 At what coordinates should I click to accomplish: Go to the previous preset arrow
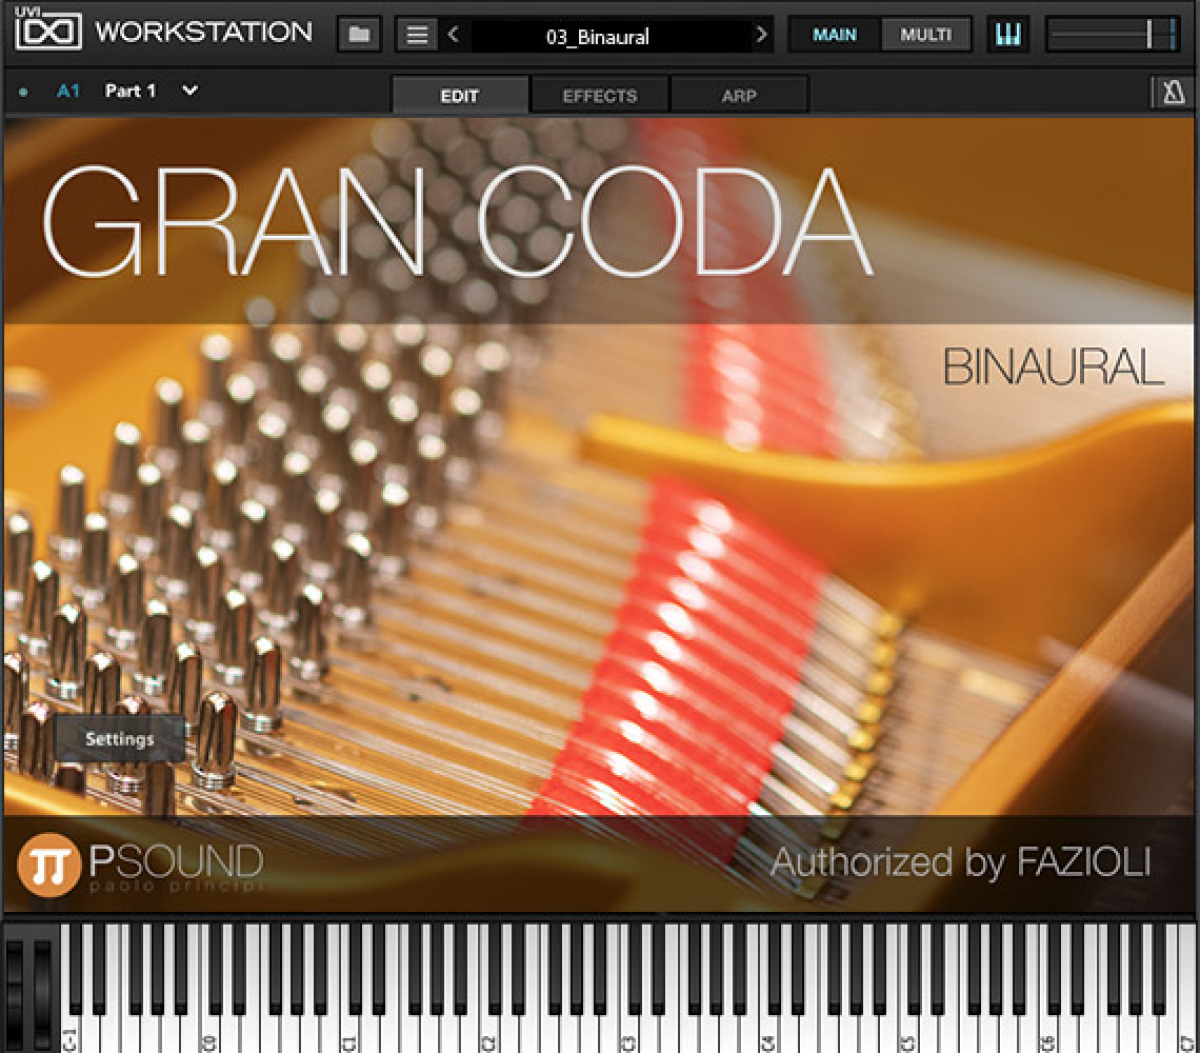coord(454,35)
